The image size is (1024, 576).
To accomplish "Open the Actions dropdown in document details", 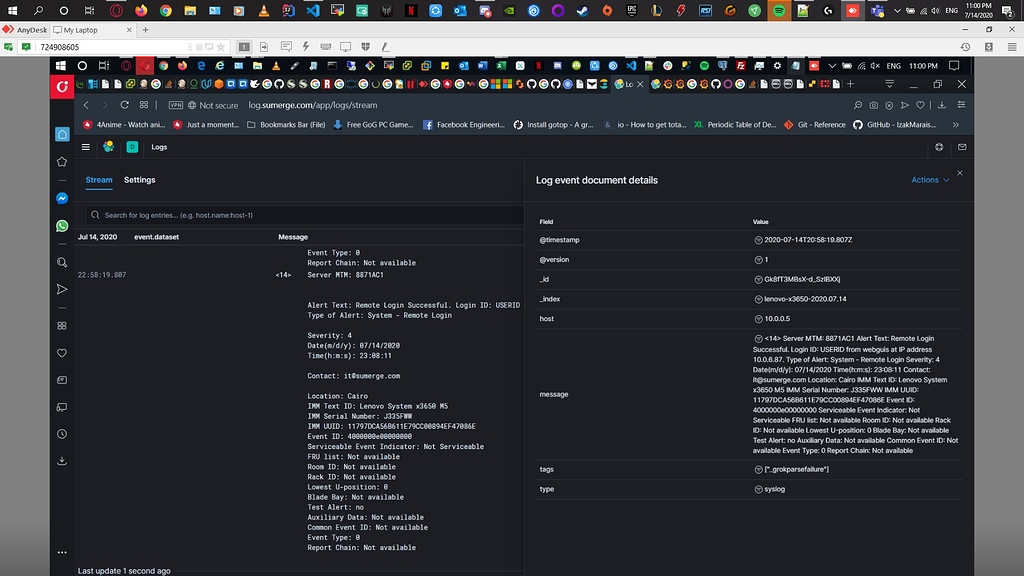I will click(929, 180).
